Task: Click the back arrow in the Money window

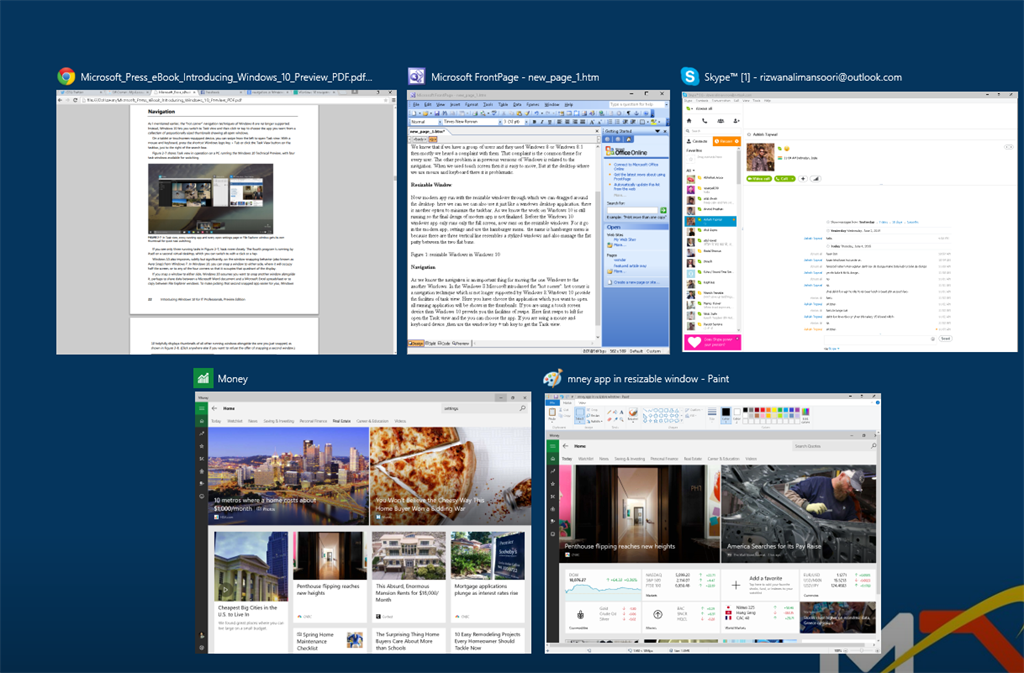Action: (214, 409)
